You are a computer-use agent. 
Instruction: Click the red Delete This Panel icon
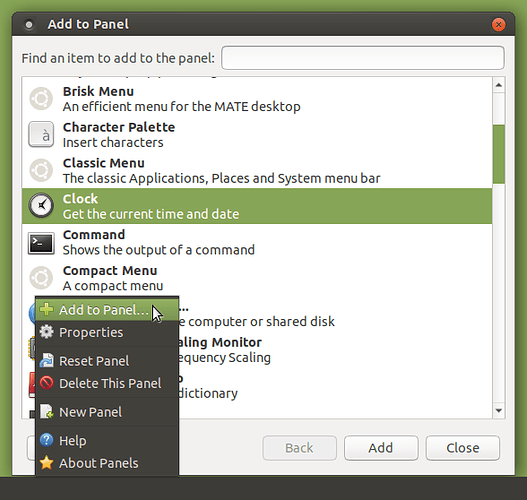[46, 383]
